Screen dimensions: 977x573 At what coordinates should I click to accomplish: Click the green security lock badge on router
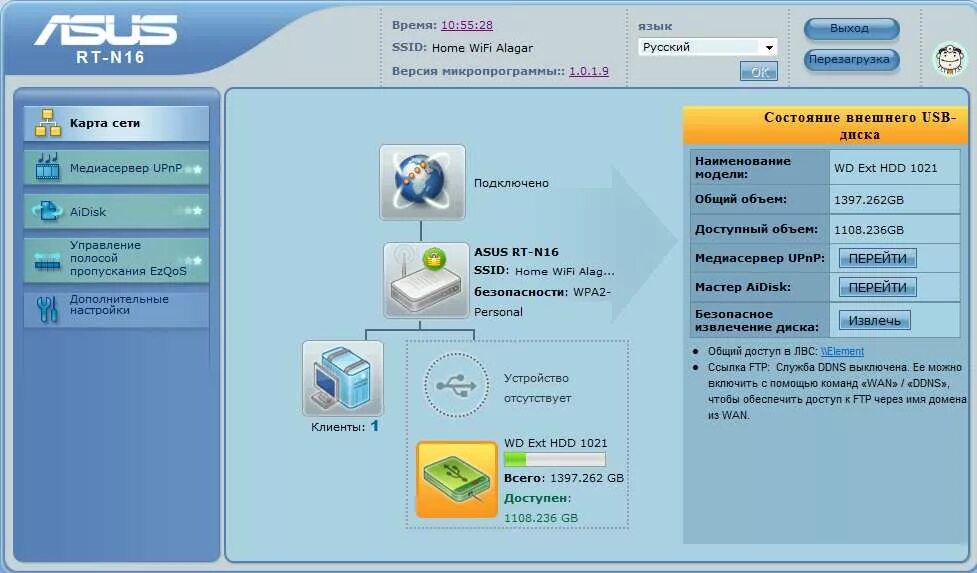click(x=434, y=258)
